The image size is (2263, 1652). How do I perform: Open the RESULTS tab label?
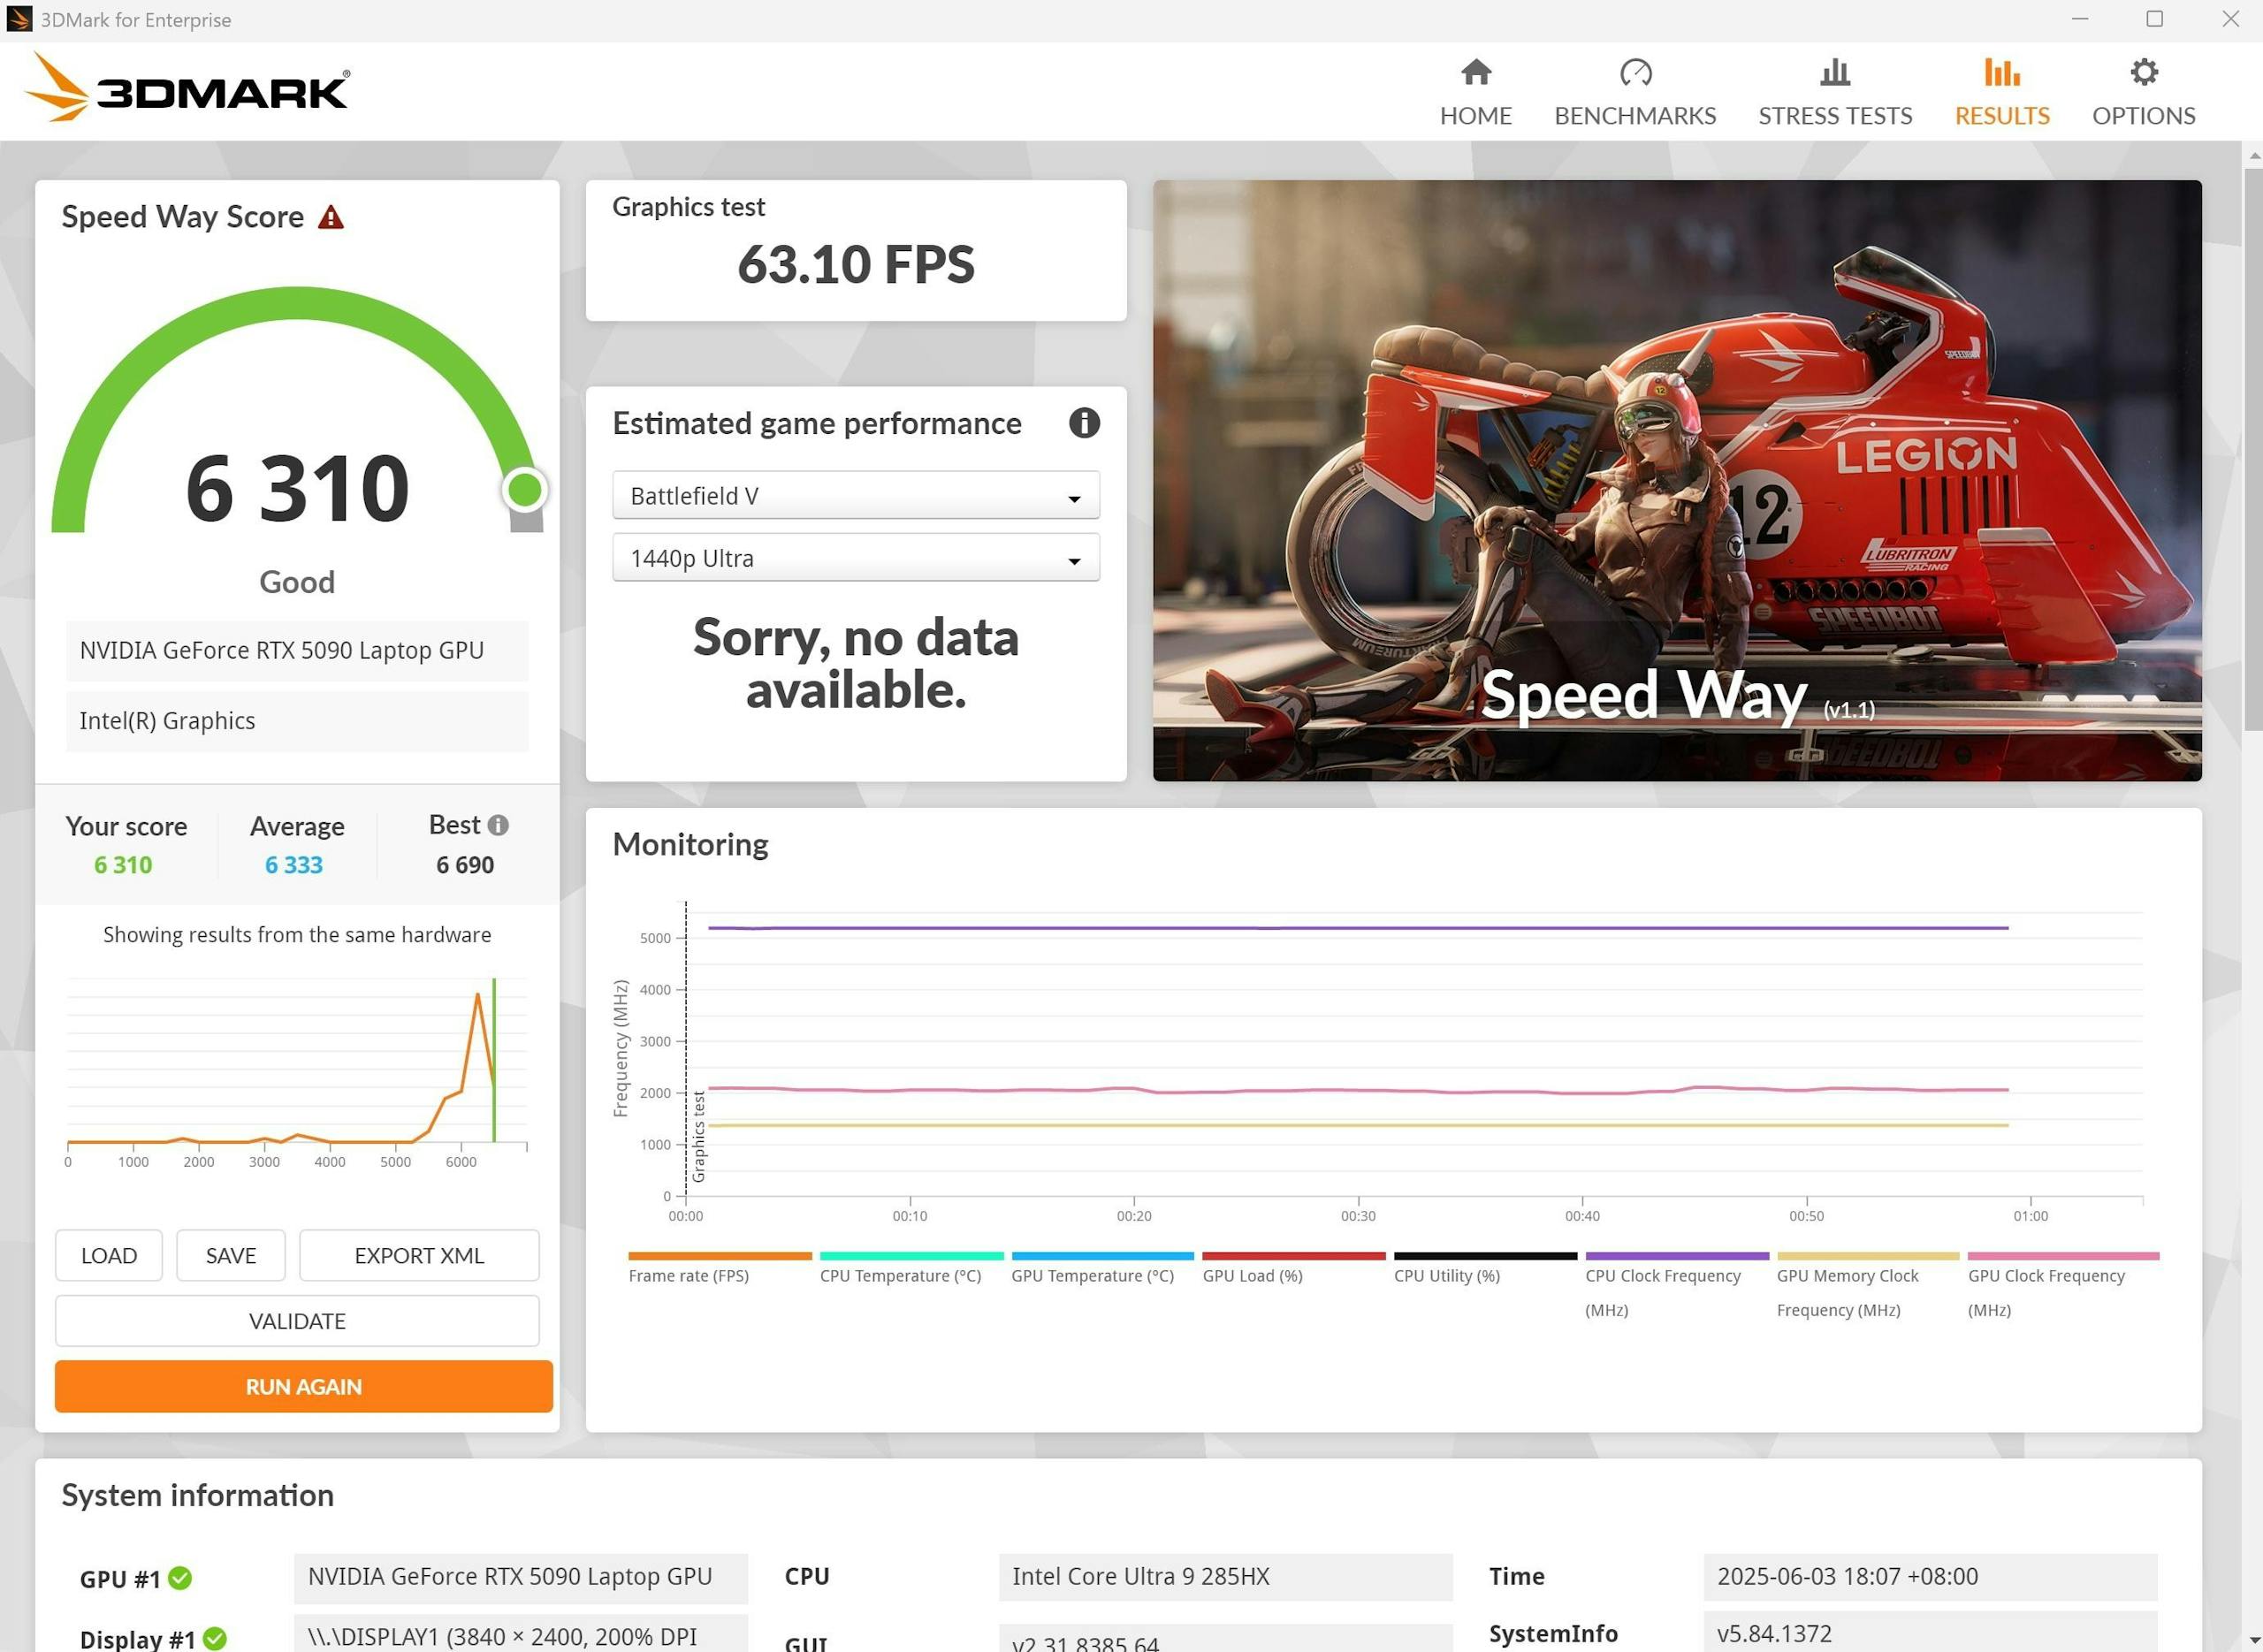coord(2002,116)
